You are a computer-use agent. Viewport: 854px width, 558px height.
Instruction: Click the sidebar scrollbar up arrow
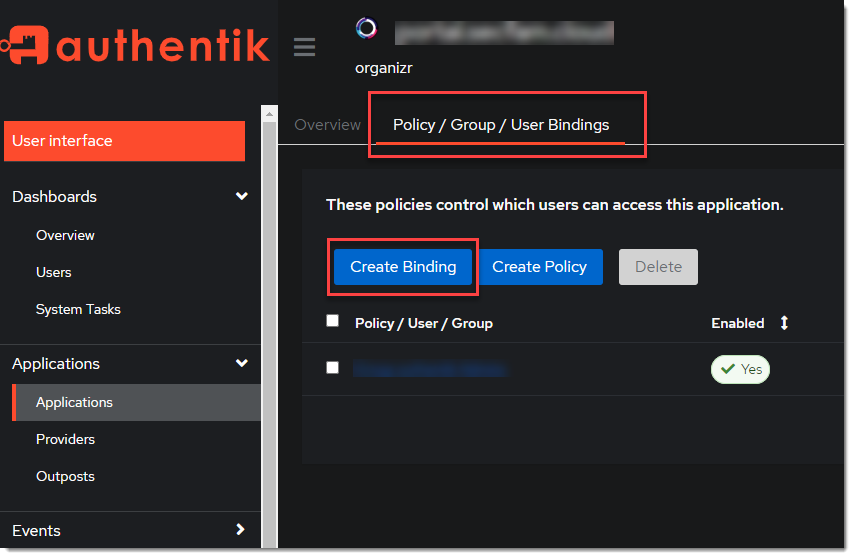point(269,114)
